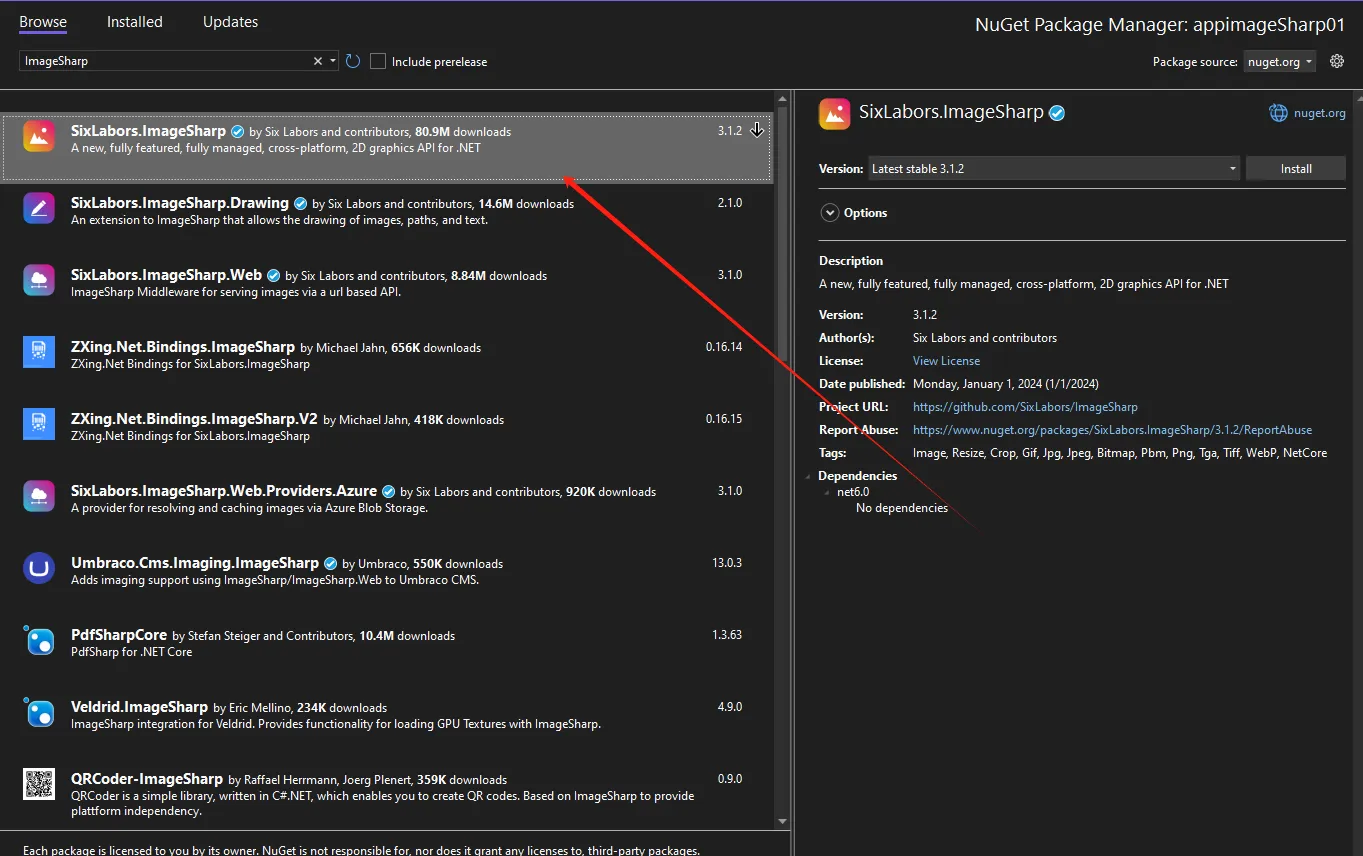The height and width of the screenshot is (856, 1363).
Task: Collapse the Dependencies tree node
Action: (x=809, y=476)
